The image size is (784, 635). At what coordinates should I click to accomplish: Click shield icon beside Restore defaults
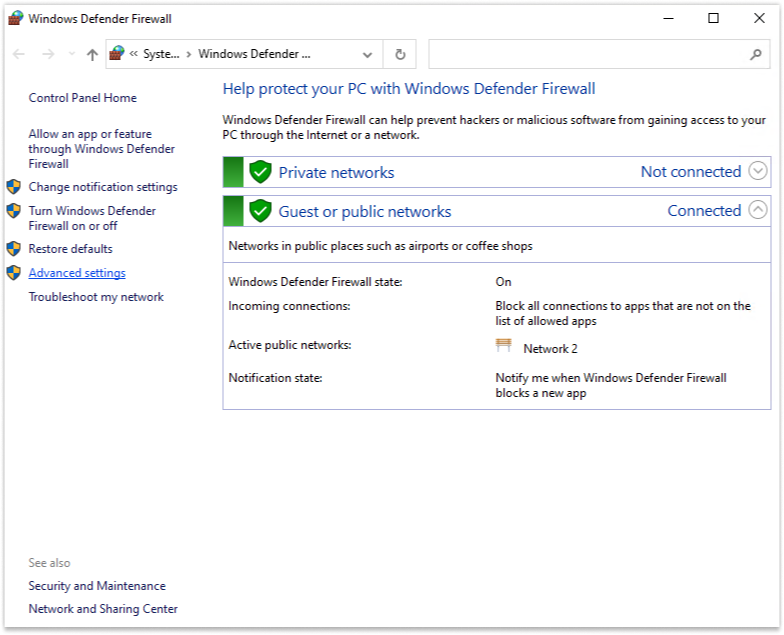[x=14, y=248]
